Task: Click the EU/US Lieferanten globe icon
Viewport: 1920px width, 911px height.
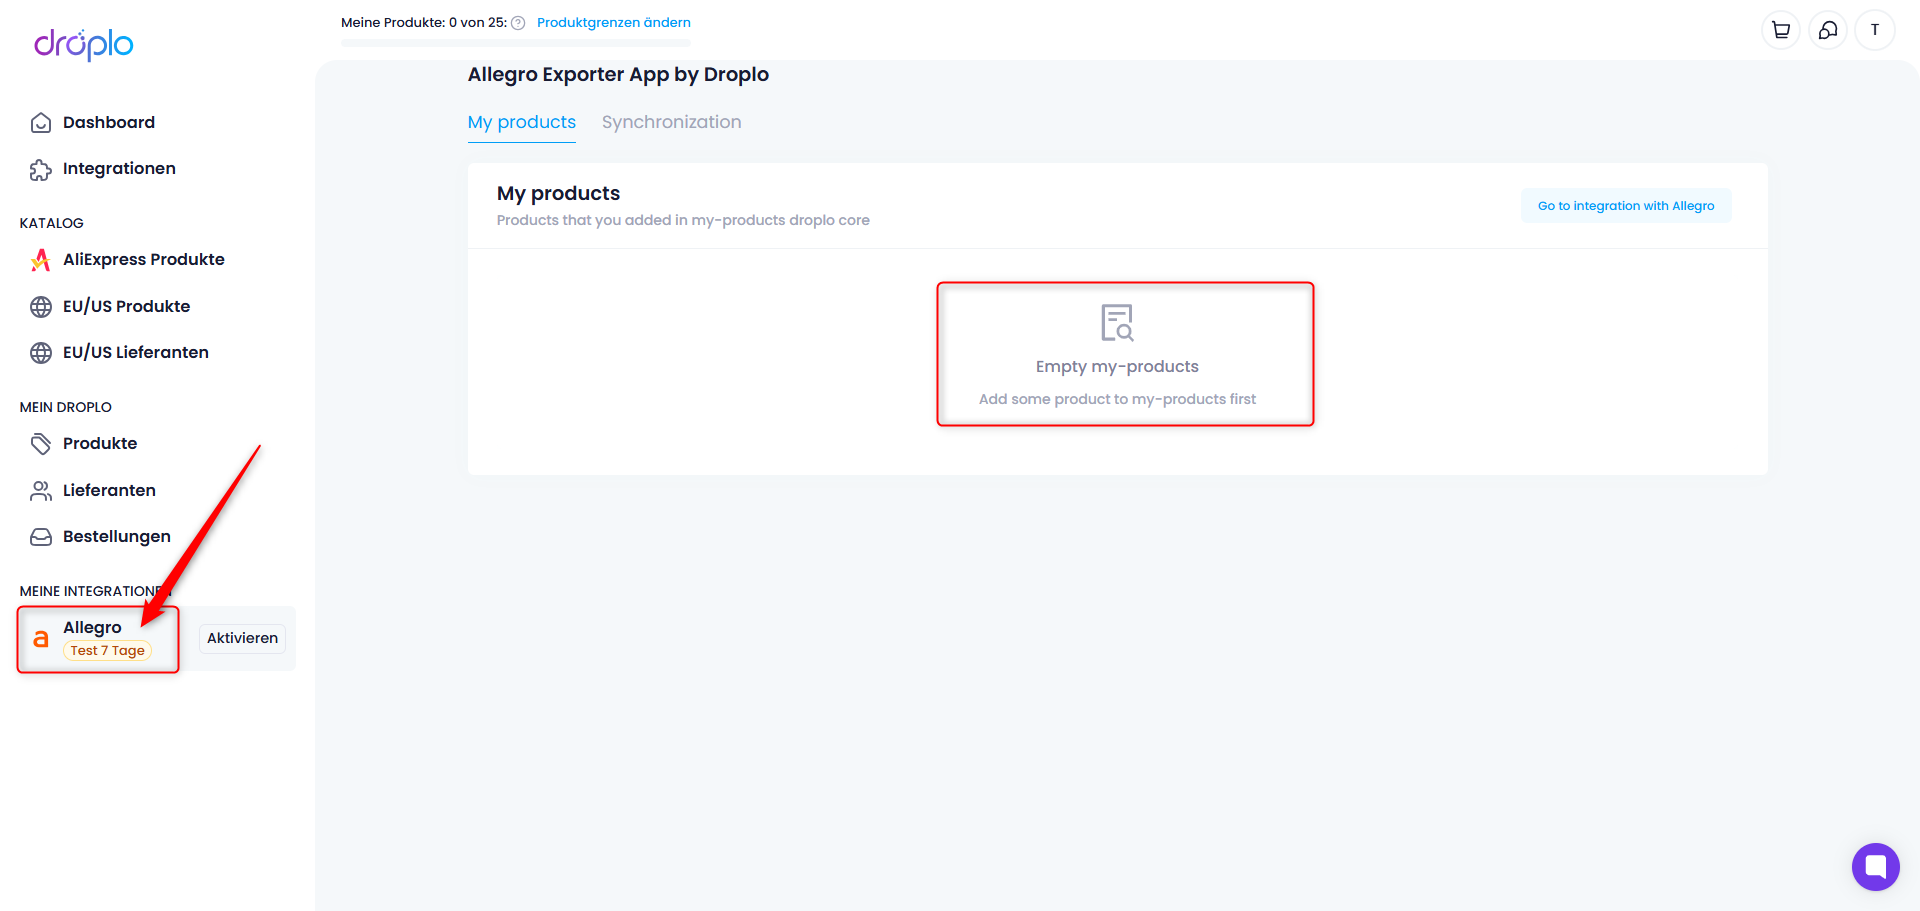Action: tap(41, 353)
